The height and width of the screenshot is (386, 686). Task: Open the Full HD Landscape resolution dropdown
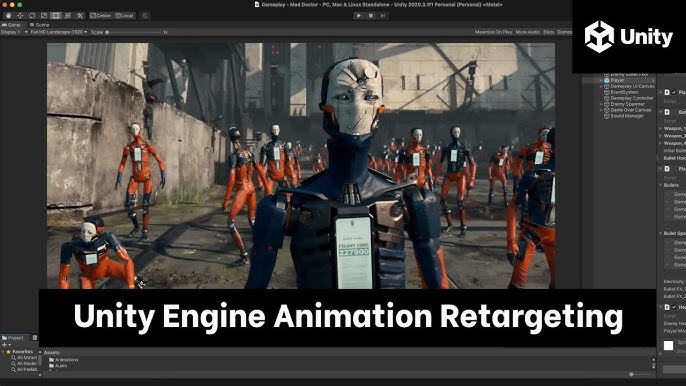pos(59,32)
